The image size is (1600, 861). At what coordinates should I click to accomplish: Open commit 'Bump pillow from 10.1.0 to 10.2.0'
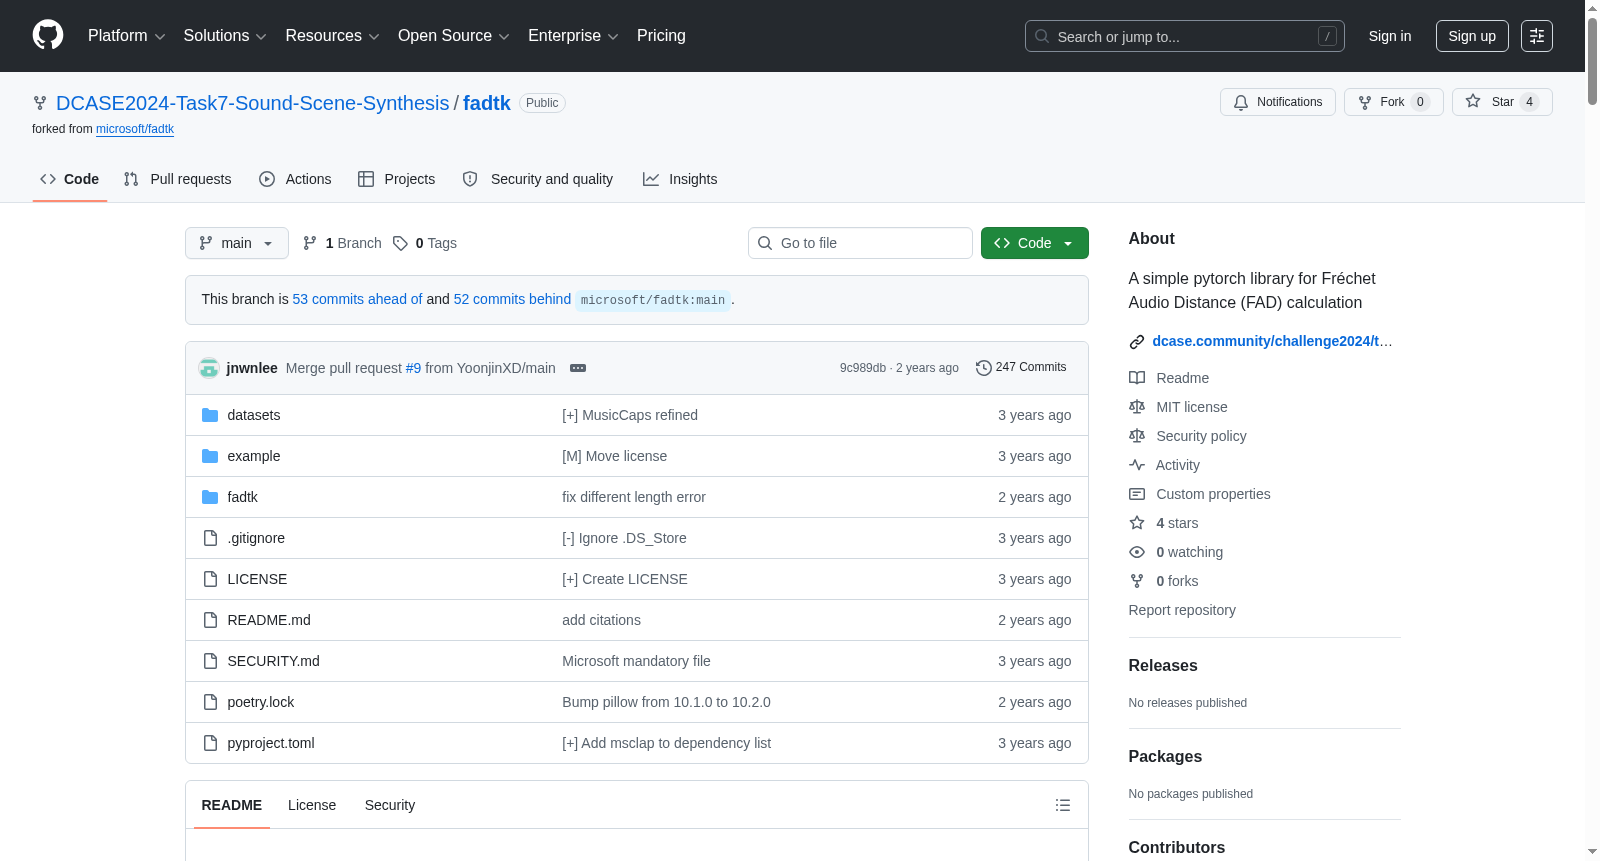(666, 702)
